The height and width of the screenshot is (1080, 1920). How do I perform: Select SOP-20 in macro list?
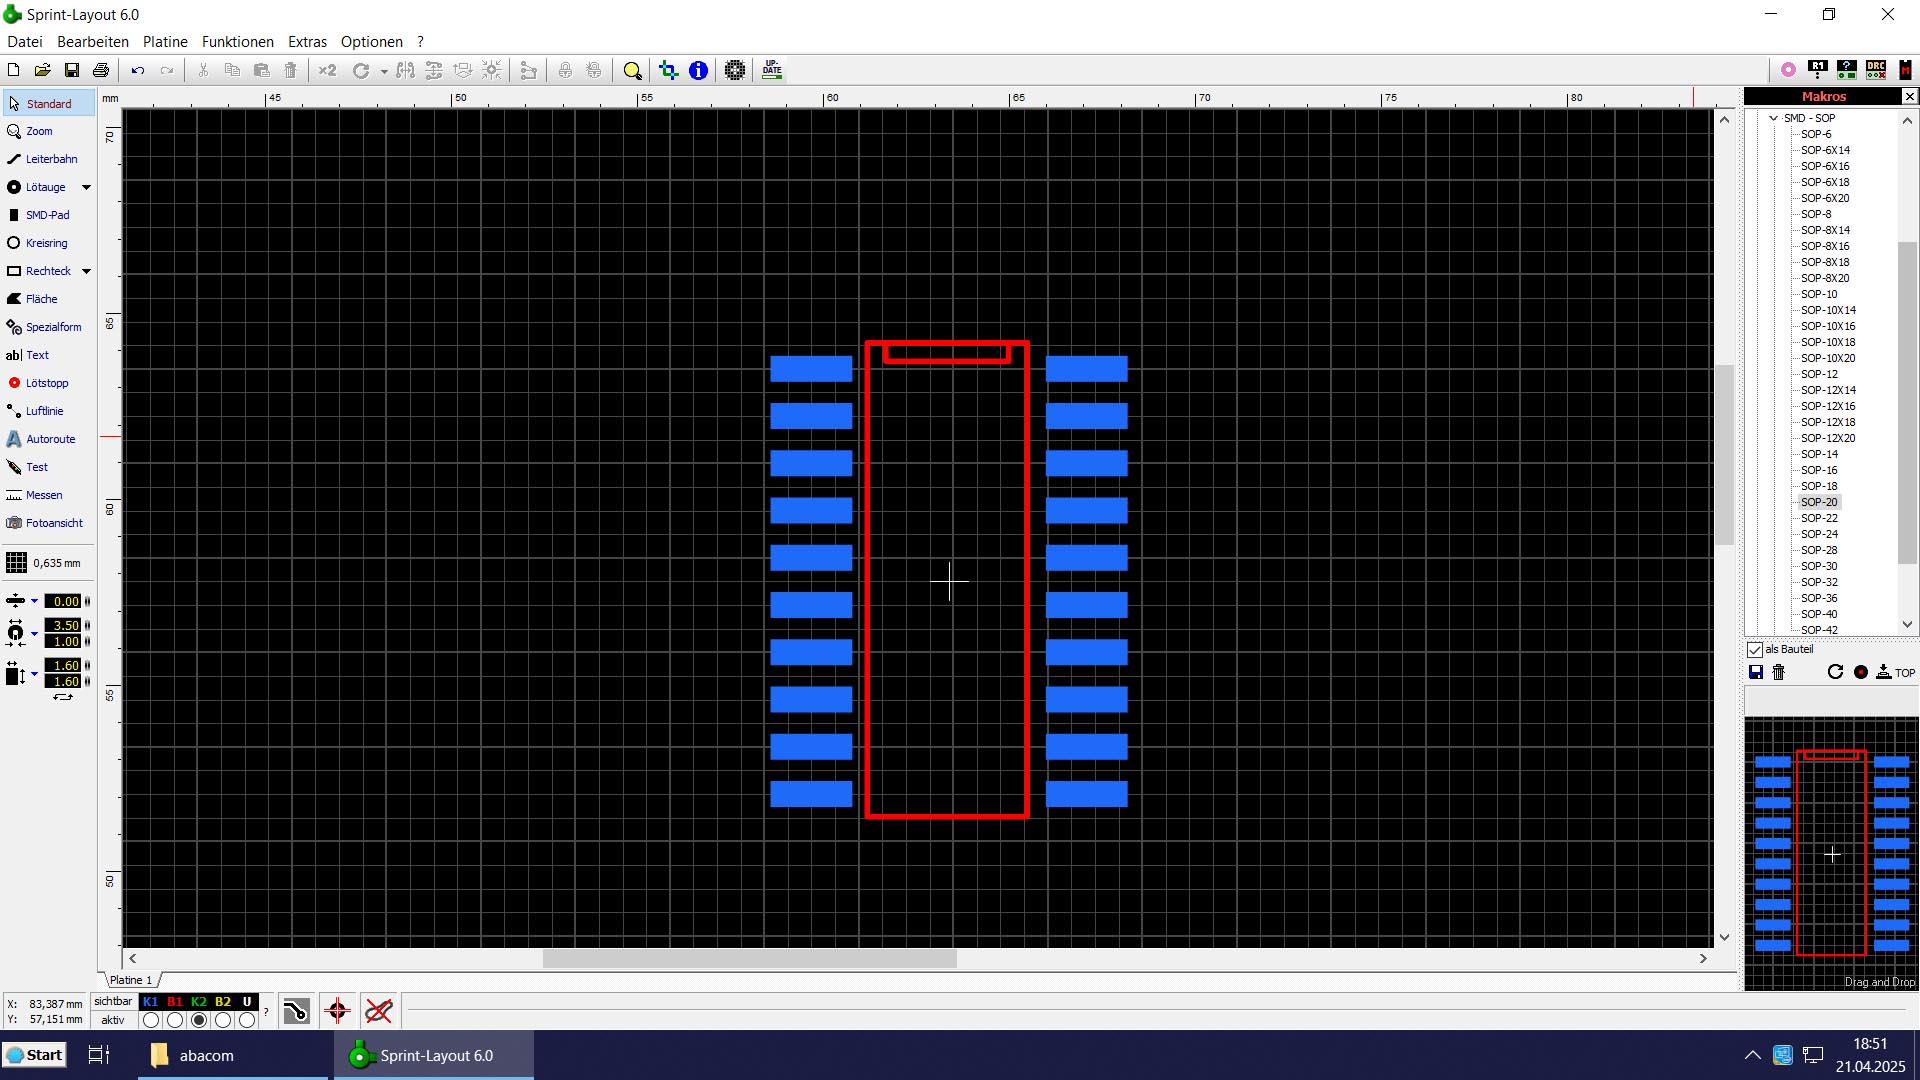pyautogui.click(x=1819, y=502)
